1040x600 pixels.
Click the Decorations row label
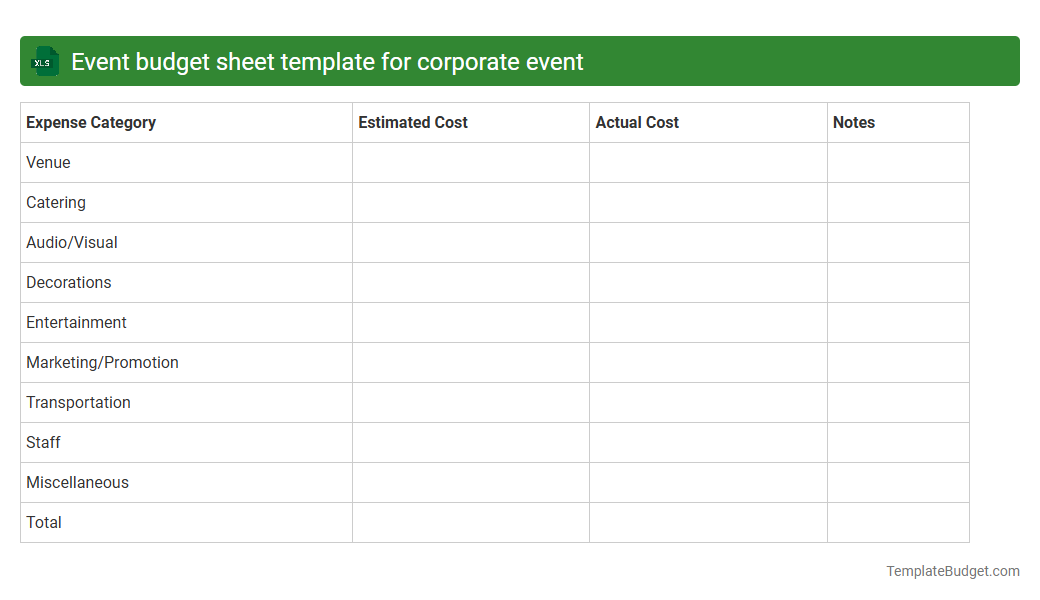tap(68, 282)
